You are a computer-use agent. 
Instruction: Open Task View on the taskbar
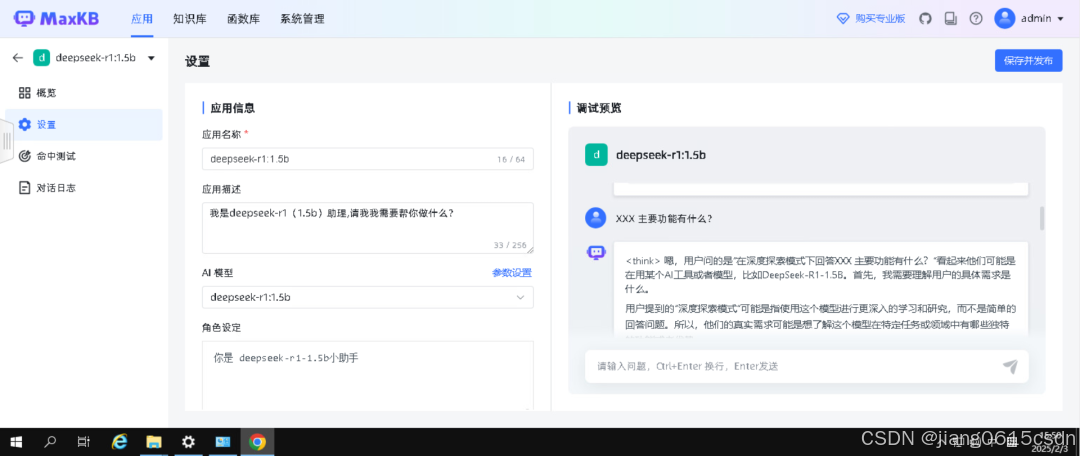pos(83,442)
